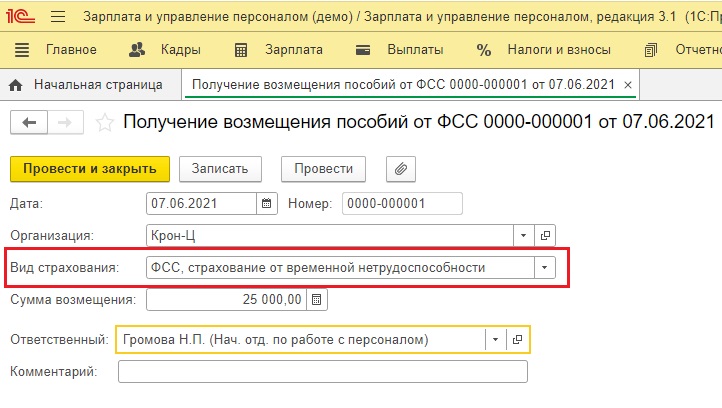Close the Получение возмещения пособий tab
Screen dimensions: 722x408
tap(628, 85)
